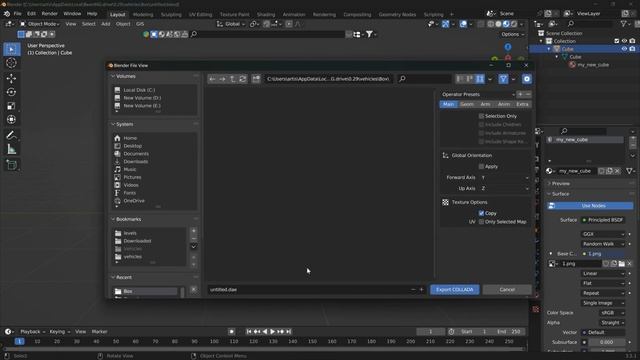Screen dimensions: 640x360
Task: Click the Export COLLADA button
Action: pos(455,289)
